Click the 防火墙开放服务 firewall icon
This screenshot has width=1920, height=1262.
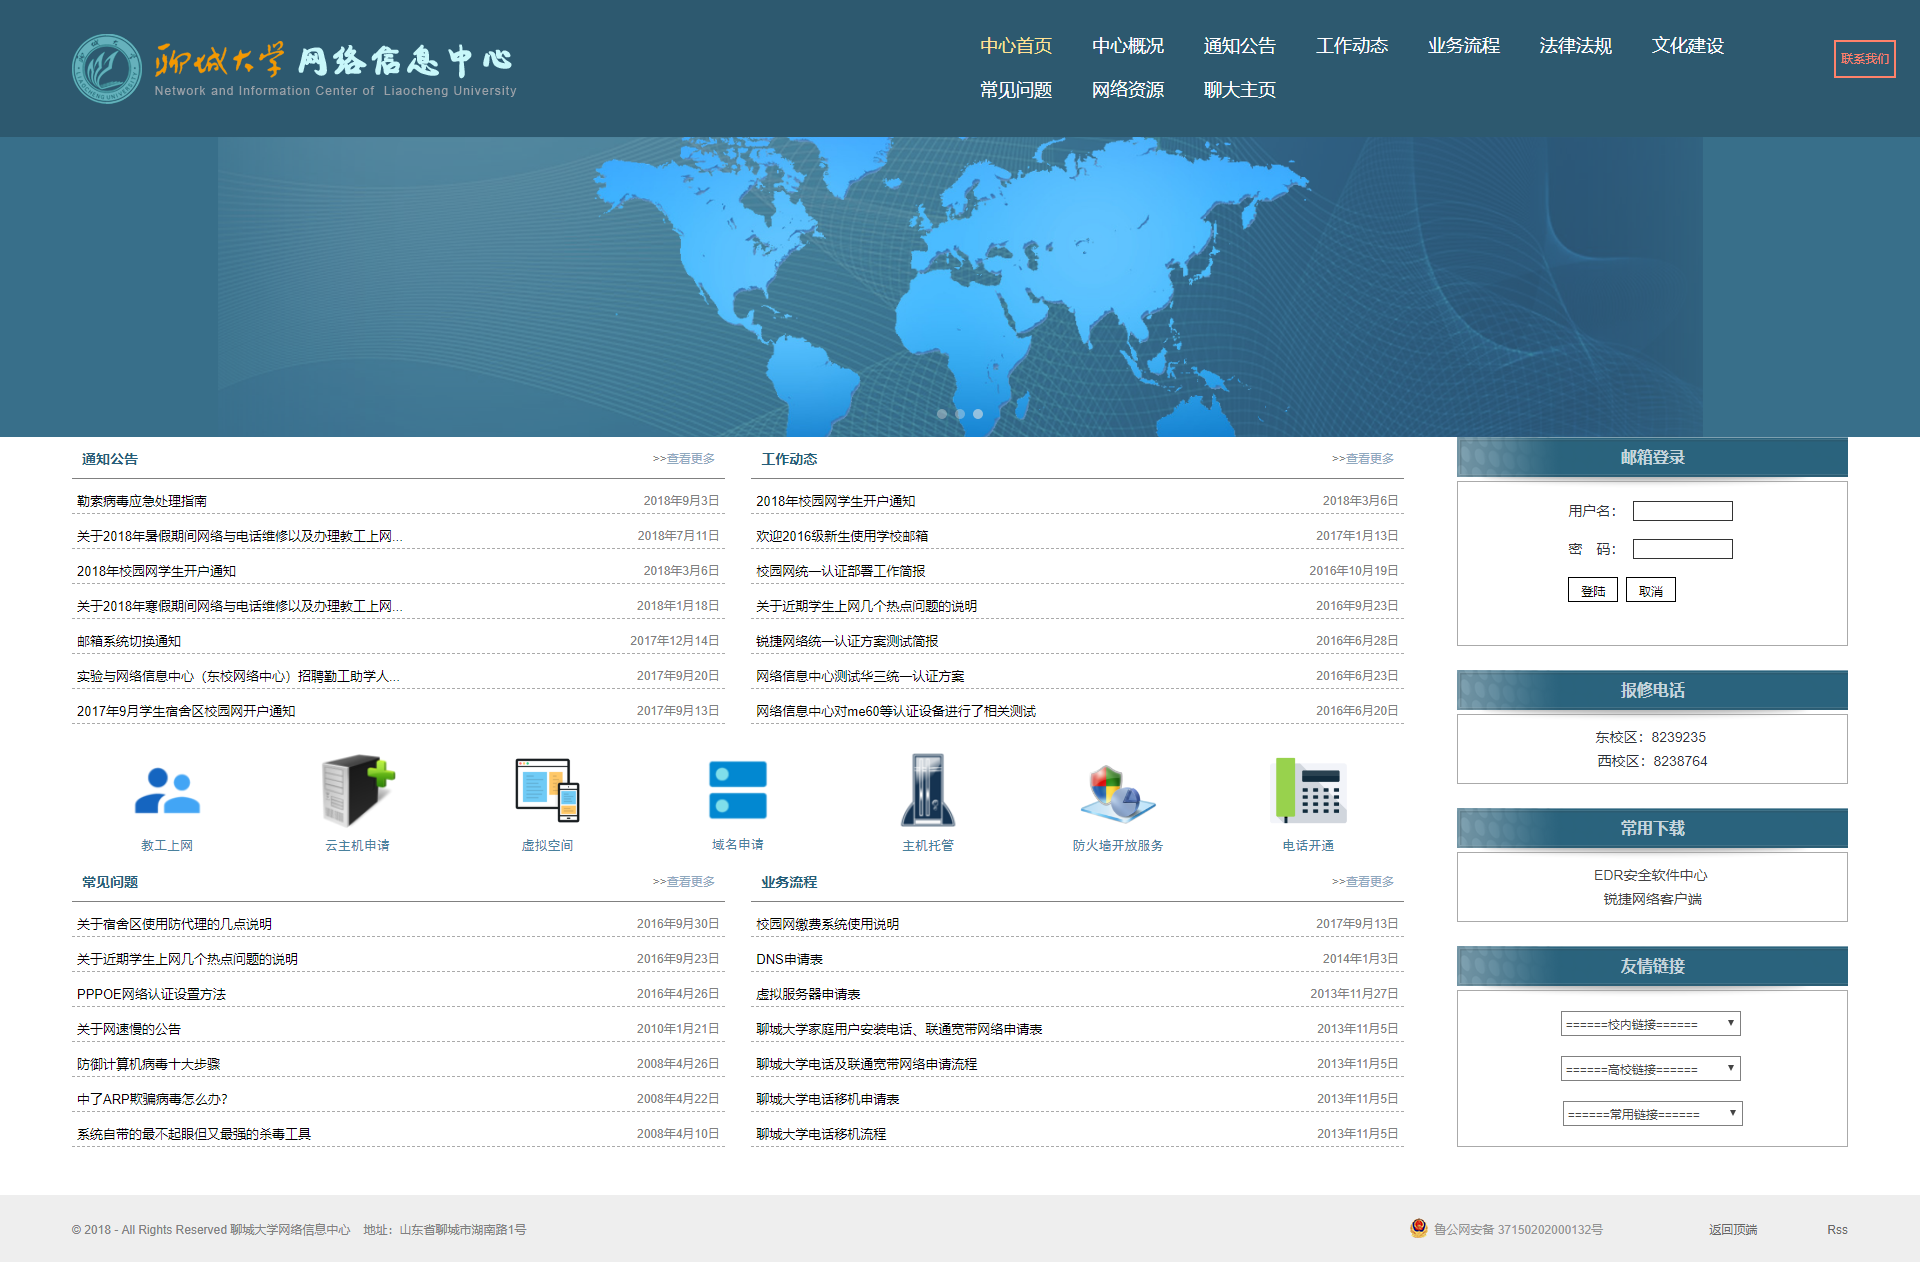[1117, 791]
